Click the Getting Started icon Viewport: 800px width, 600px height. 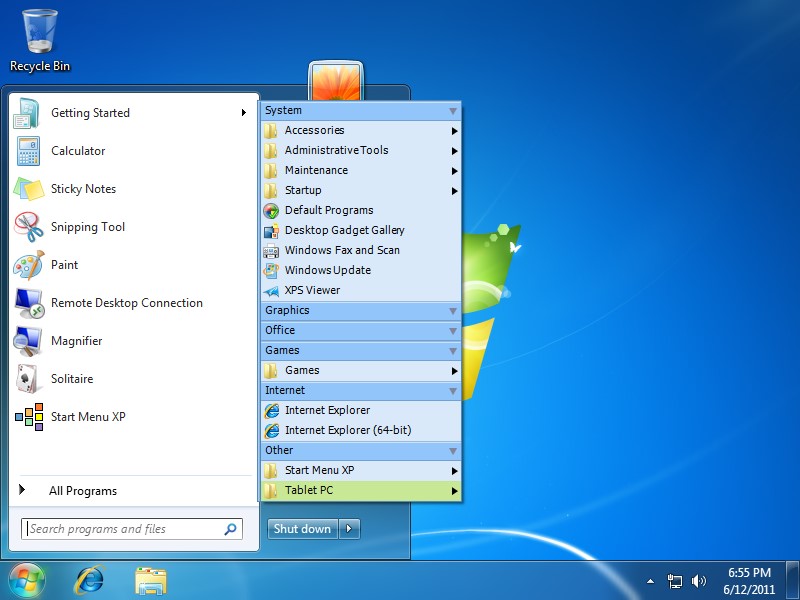[x=27, y=113]
